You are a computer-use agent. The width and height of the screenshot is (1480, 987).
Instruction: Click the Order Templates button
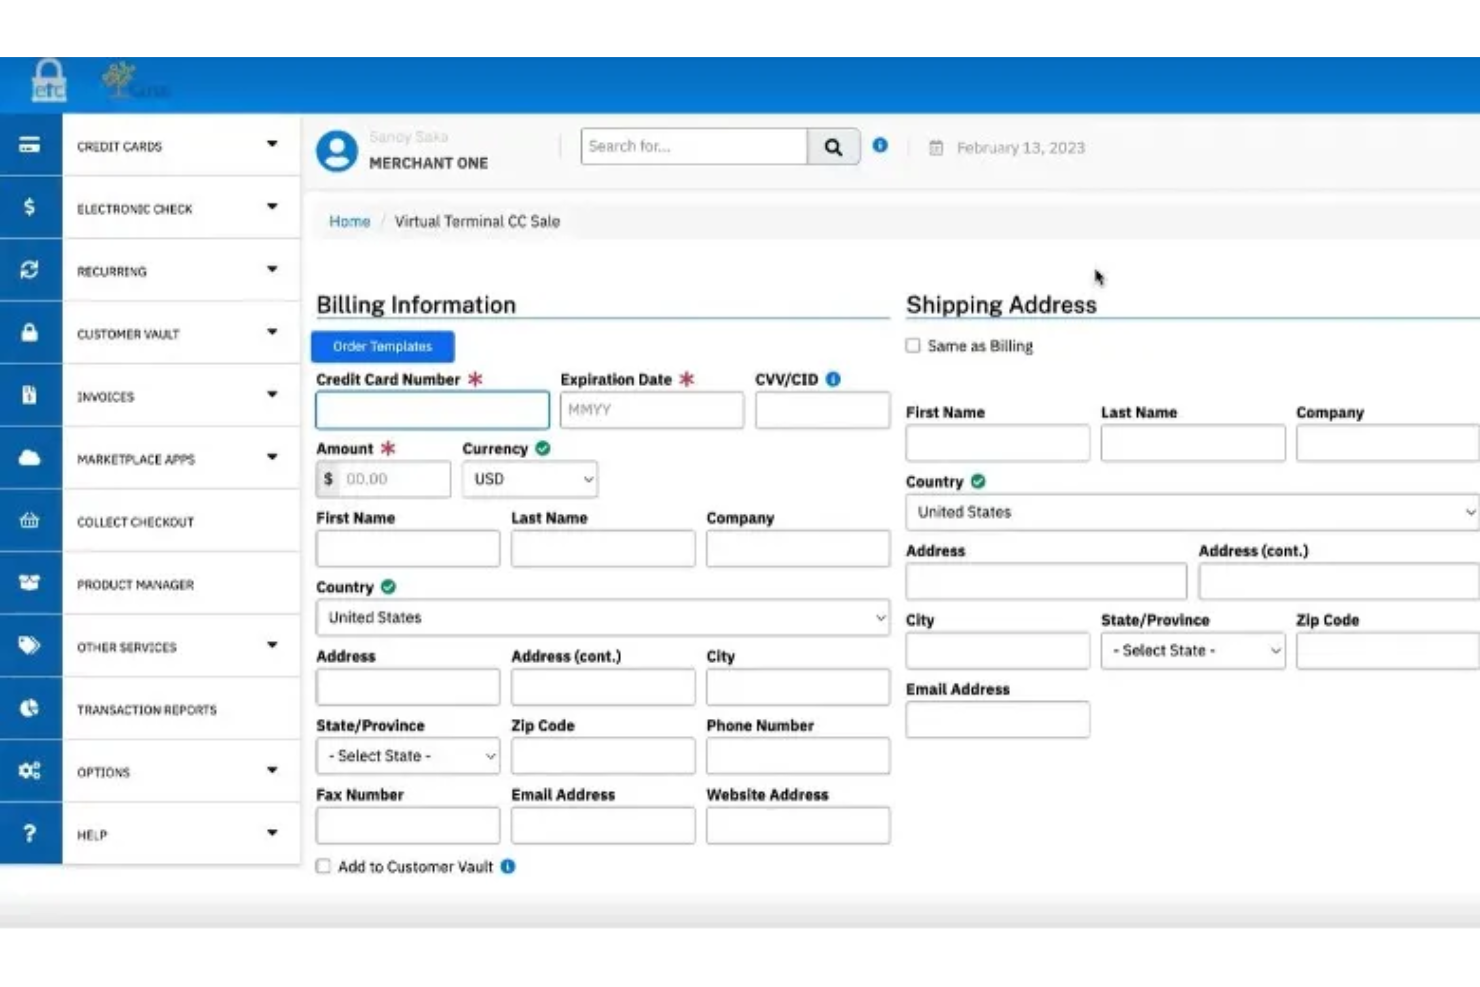click(383, 346)
